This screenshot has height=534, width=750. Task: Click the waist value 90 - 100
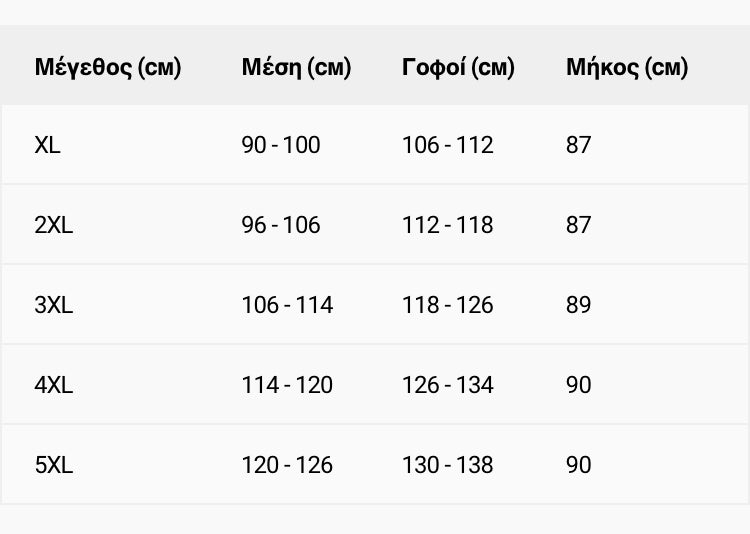pyautogui.click(x=281, y=145)
